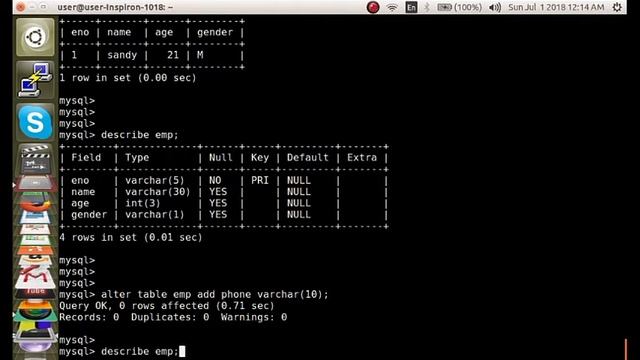Open the system gear session menu
The height and width of the screenshot is (360, 640).
click(617, 7)
